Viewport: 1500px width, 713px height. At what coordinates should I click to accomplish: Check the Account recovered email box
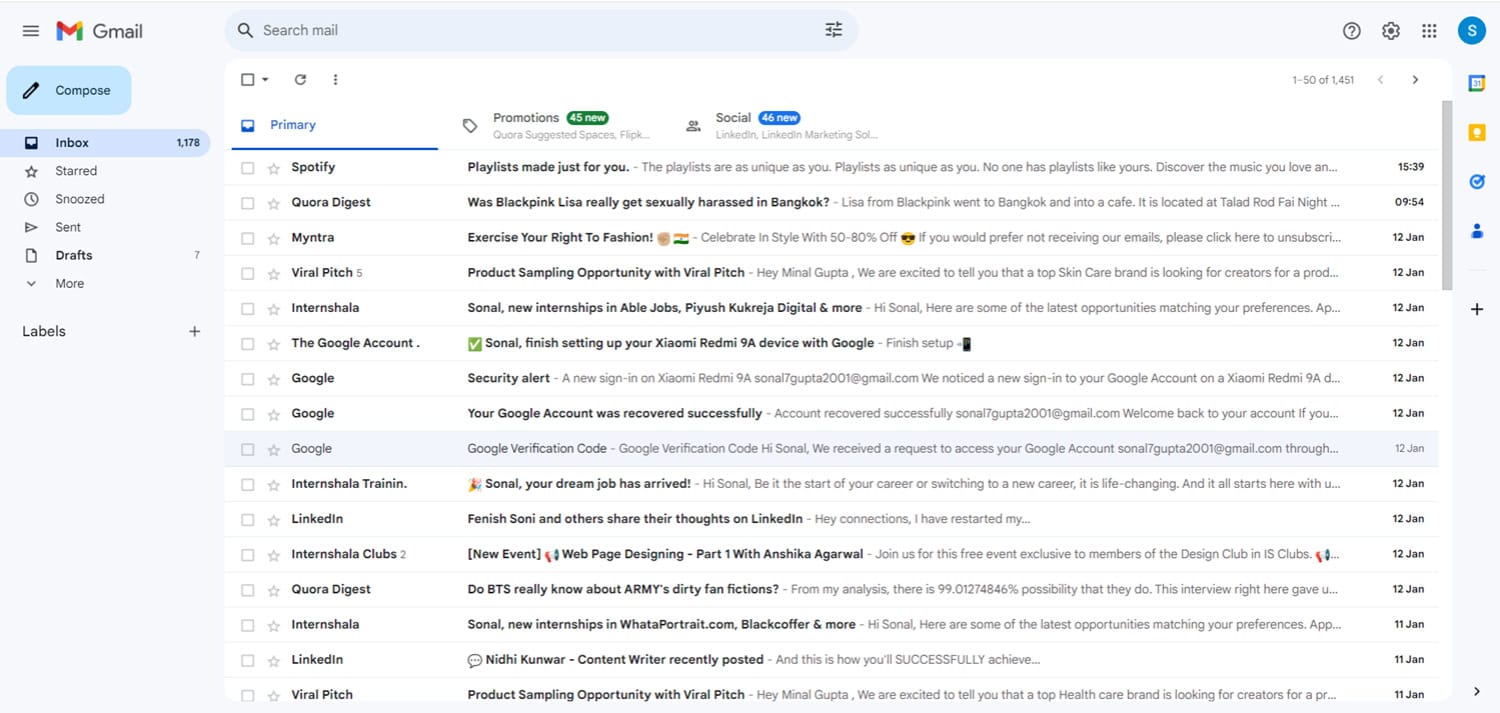pos(248,414)
